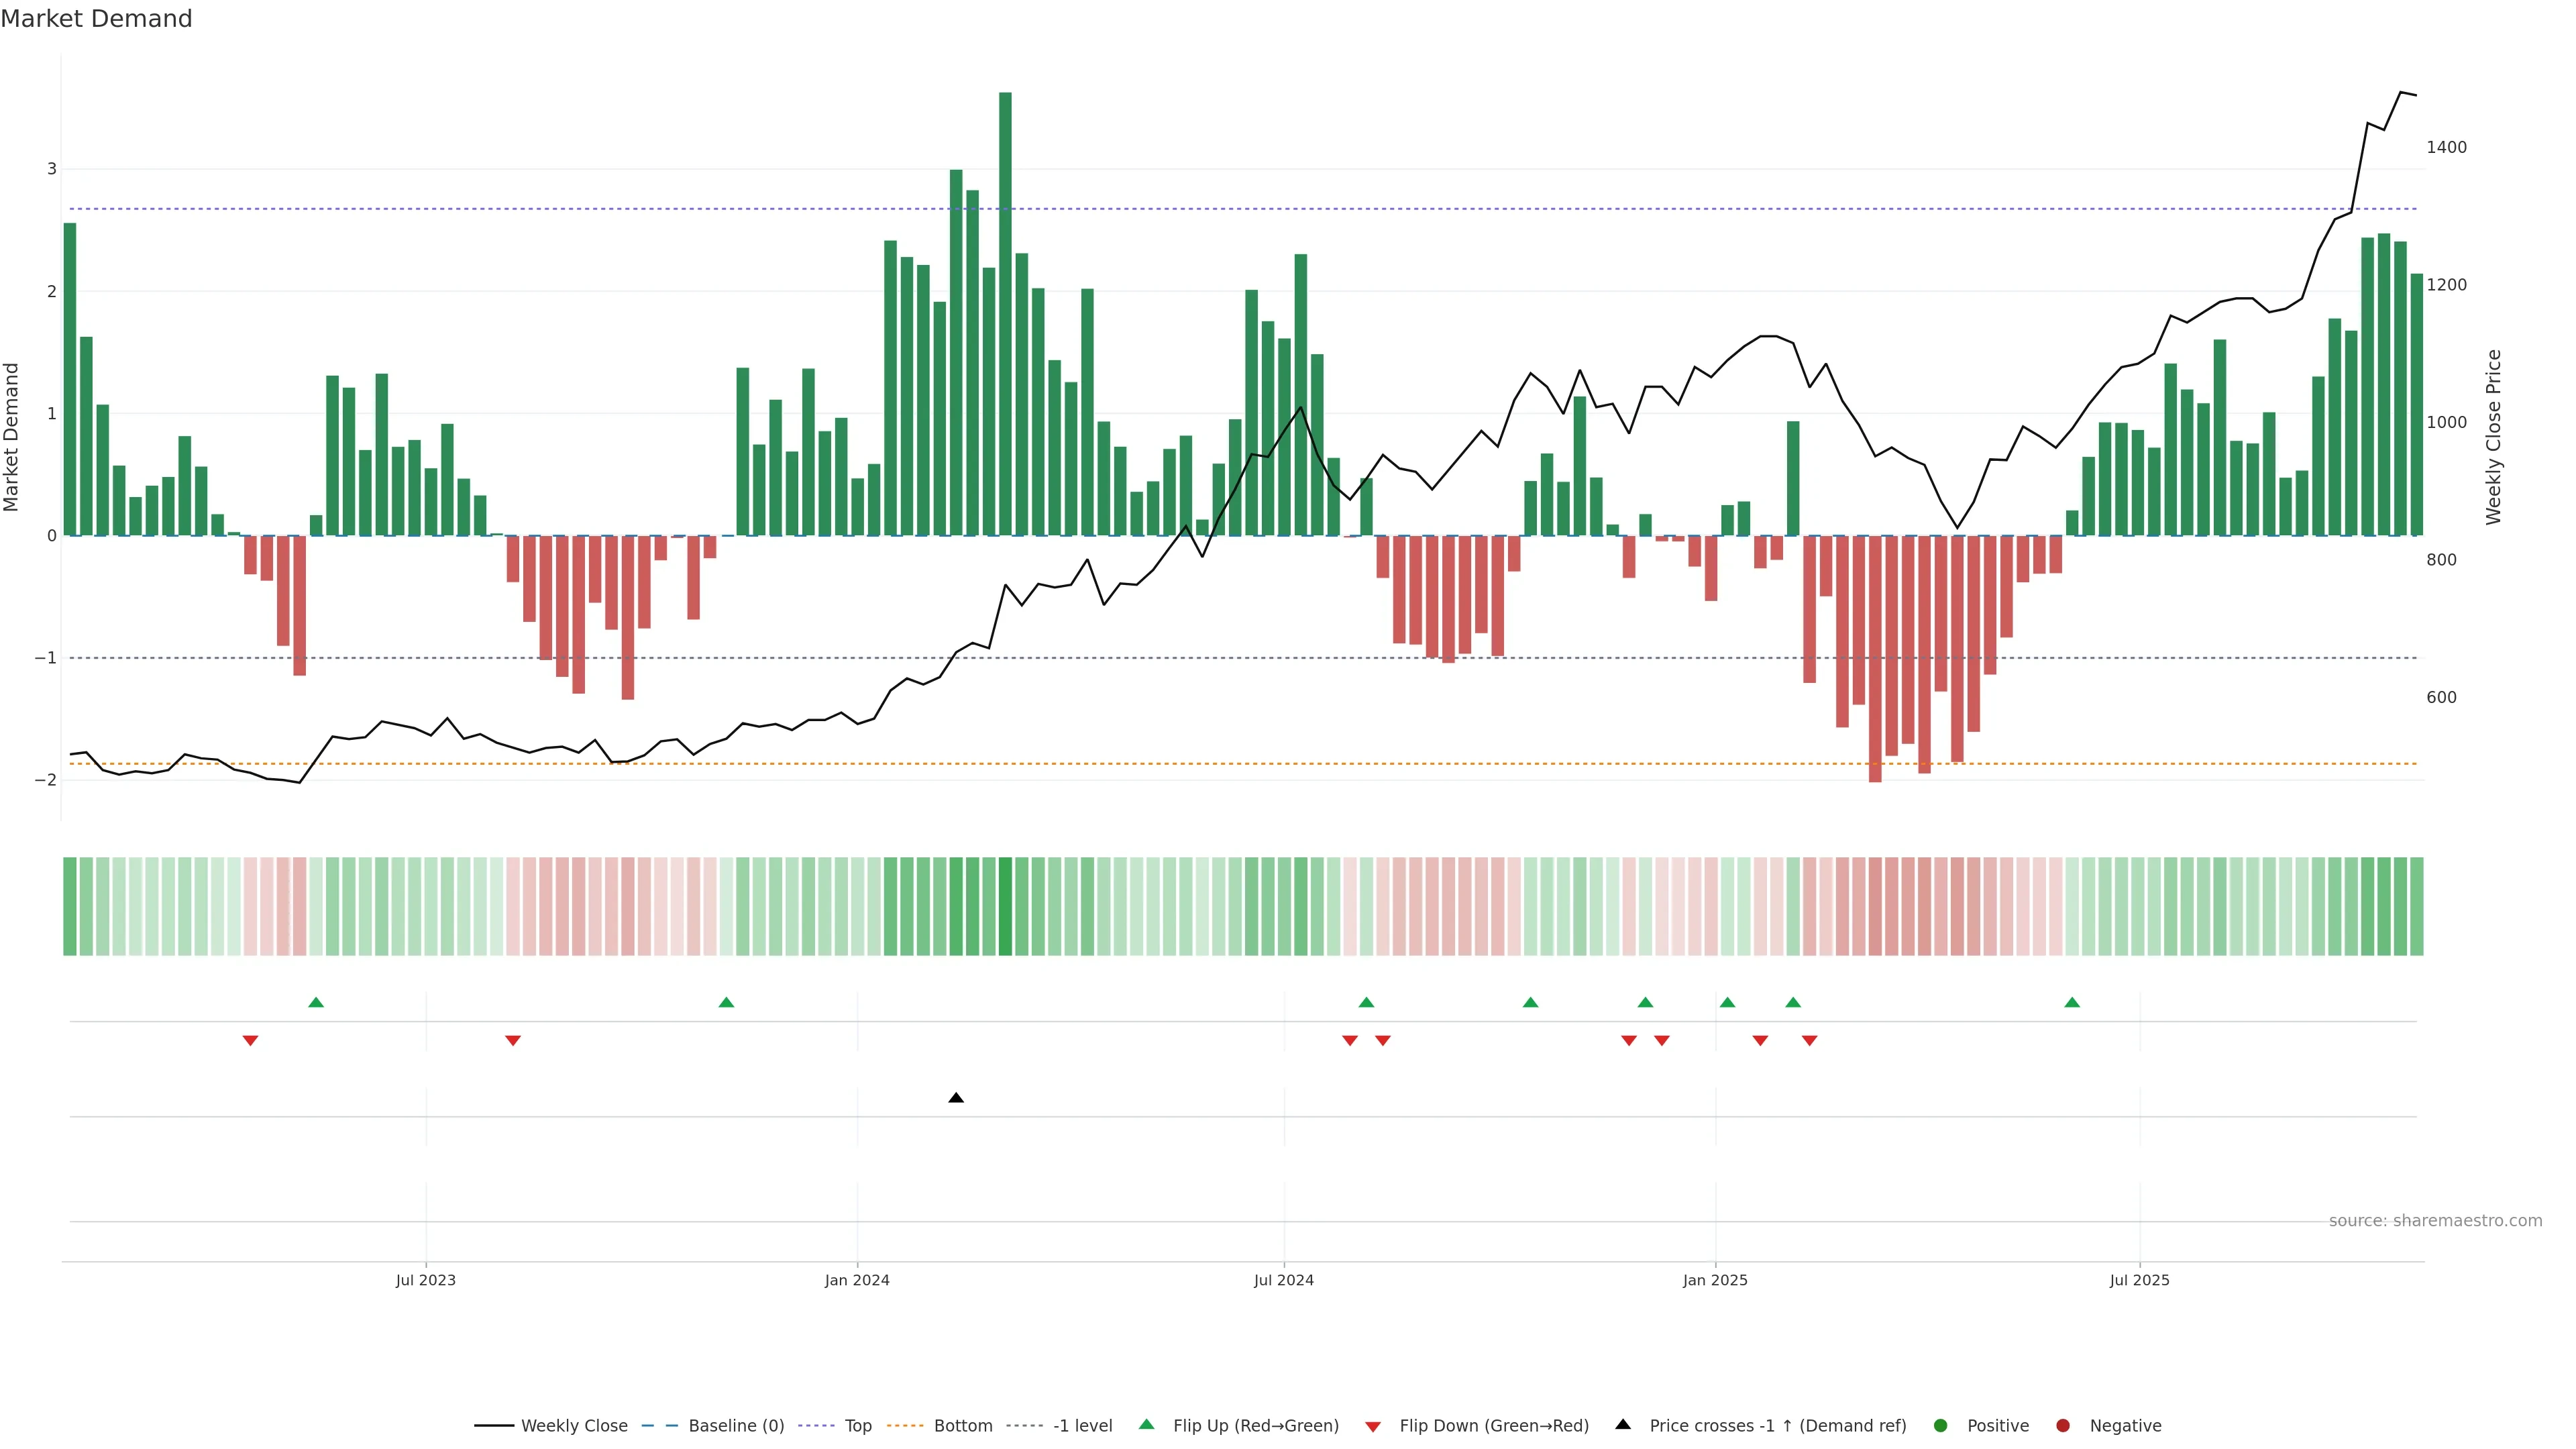Image resolution: width=2576 pixels, height=1449 pixels.
Task: Click the leftmost green Flip Up triangle marker
Action: click(x=316, y=1002)
